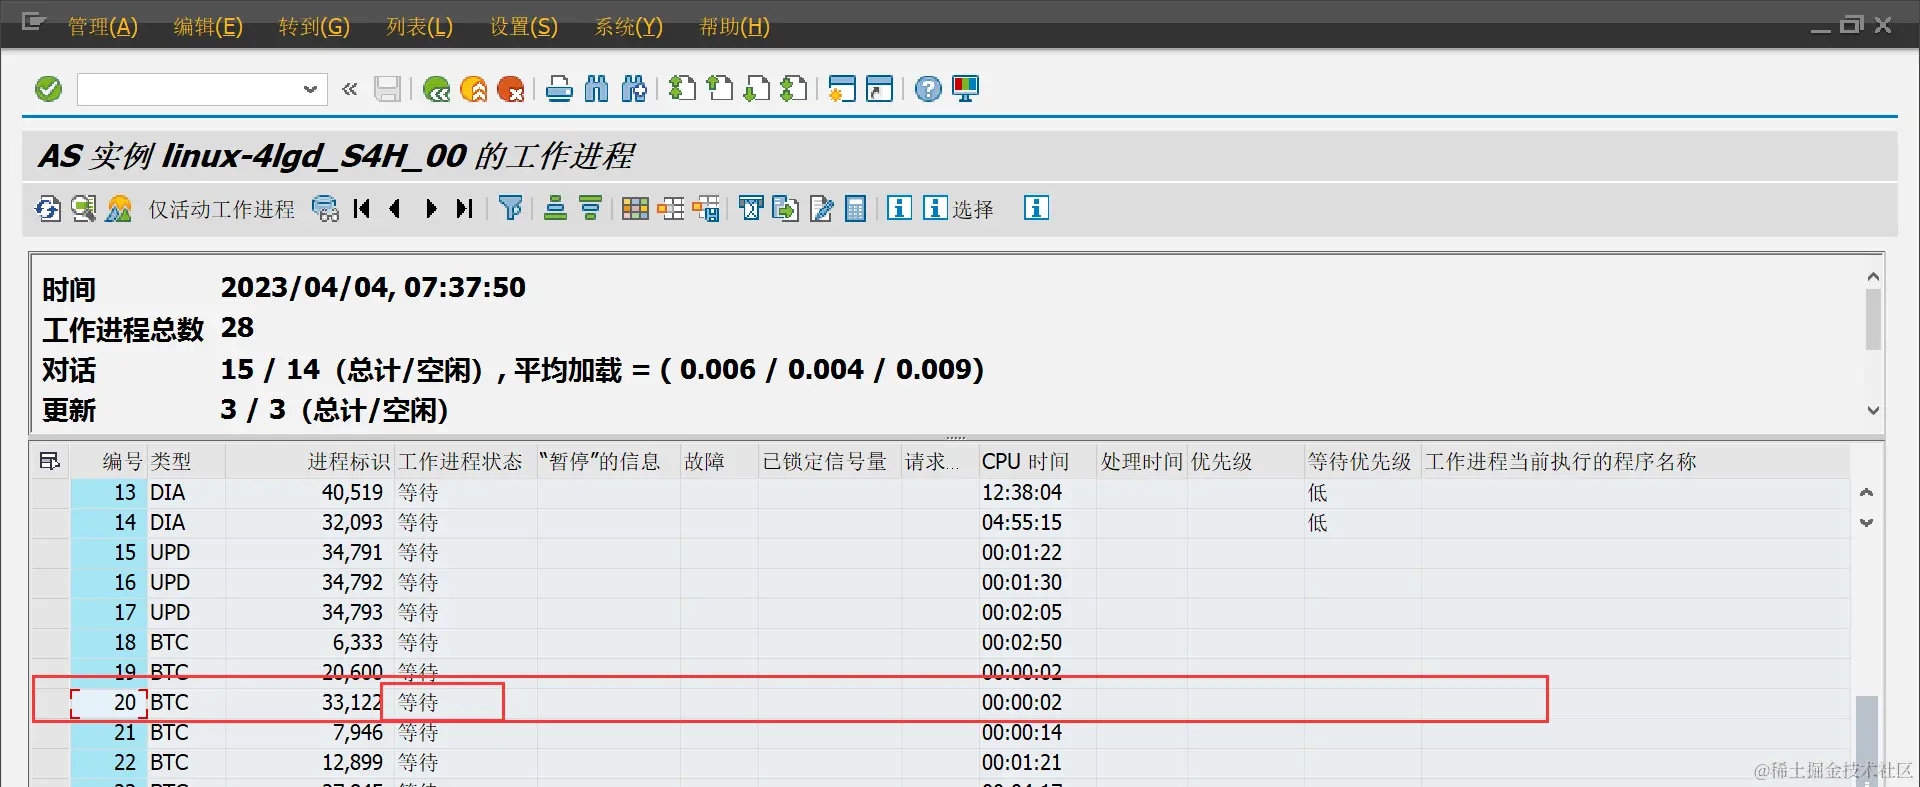This screenshot has width=1920, height=787.
Task: Click the 进程标识 column header
Action: pyautogui.click(x=310, y=461)
